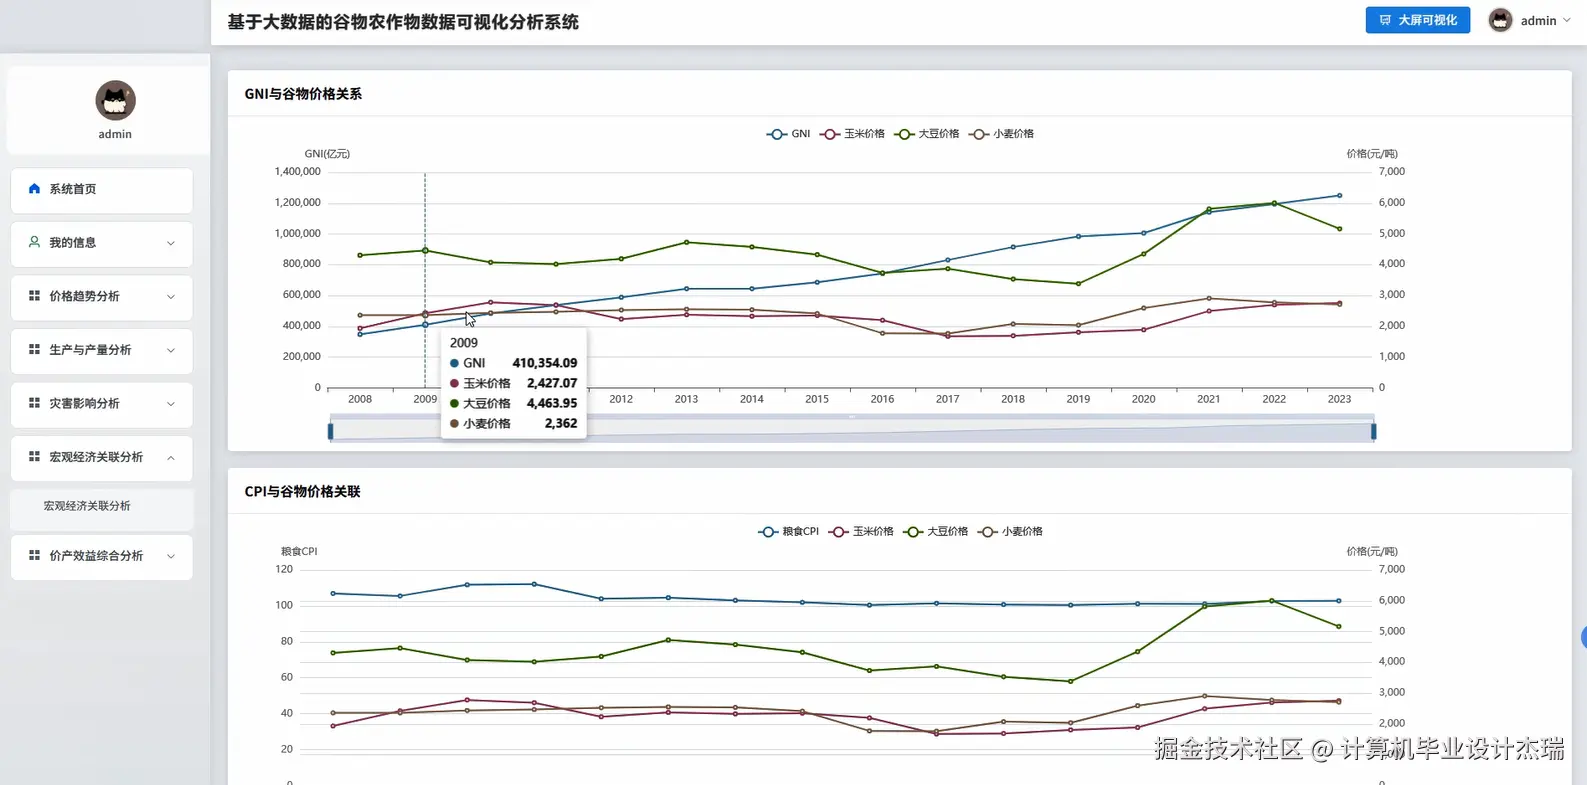Image resolution: width=1587 pixels, height=785 pixels.
Task: Click the large admin avatar in the sidebar
Action: pos(115,100)
